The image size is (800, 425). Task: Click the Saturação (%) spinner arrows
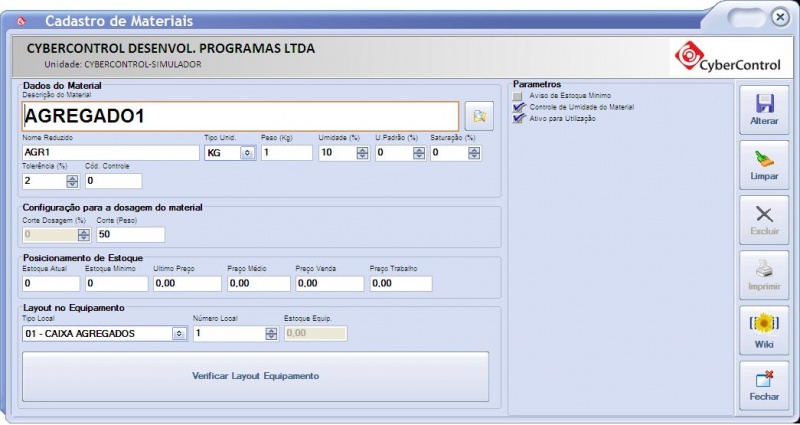tap(474, 153)
